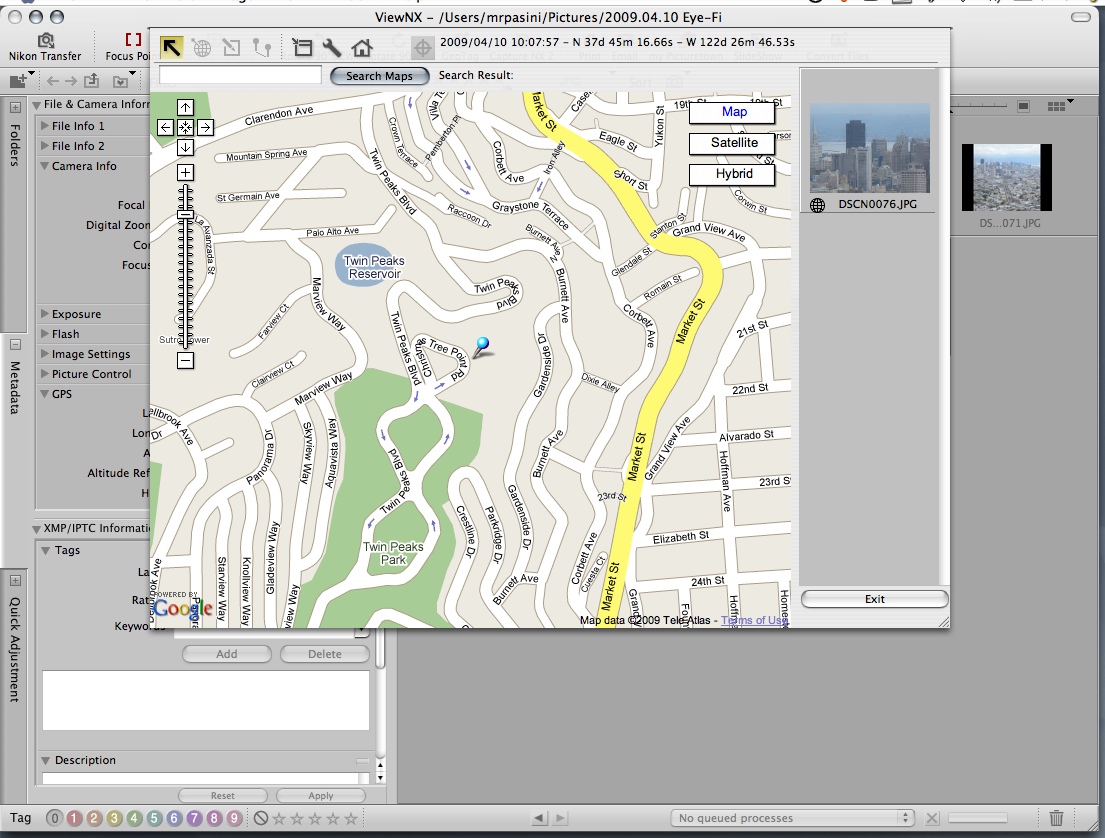Click the wrench settings icon
This screenshot has width=1105, height=838.
(332, 47)
